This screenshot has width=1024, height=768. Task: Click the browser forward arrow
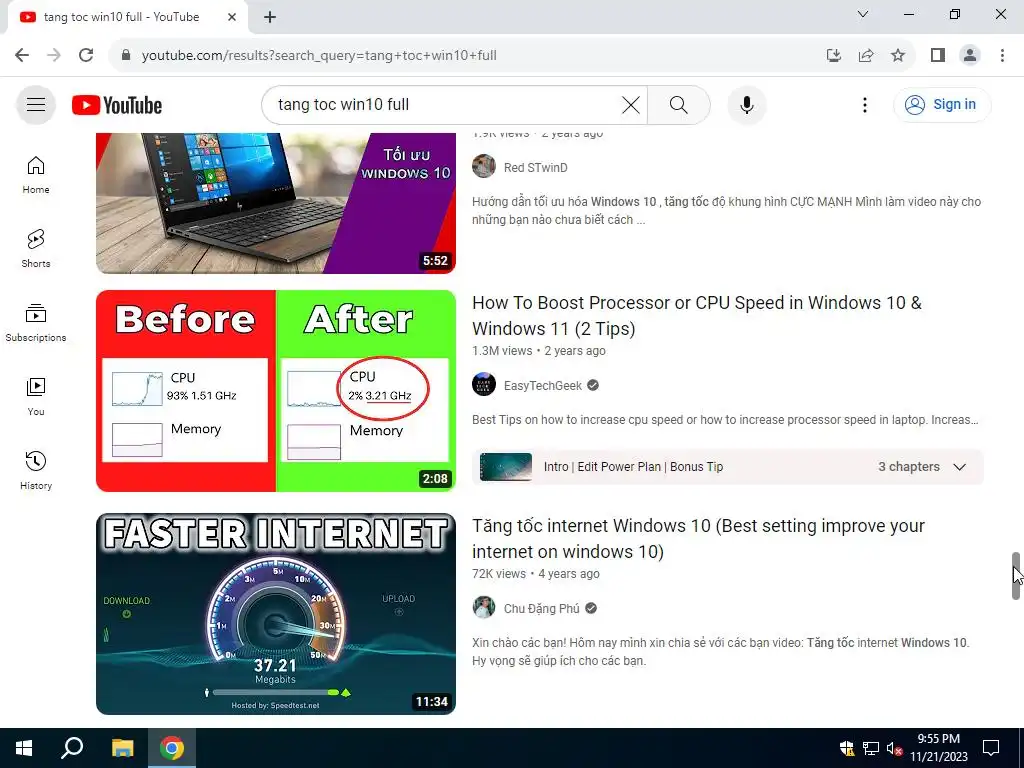tap(54, 56)
